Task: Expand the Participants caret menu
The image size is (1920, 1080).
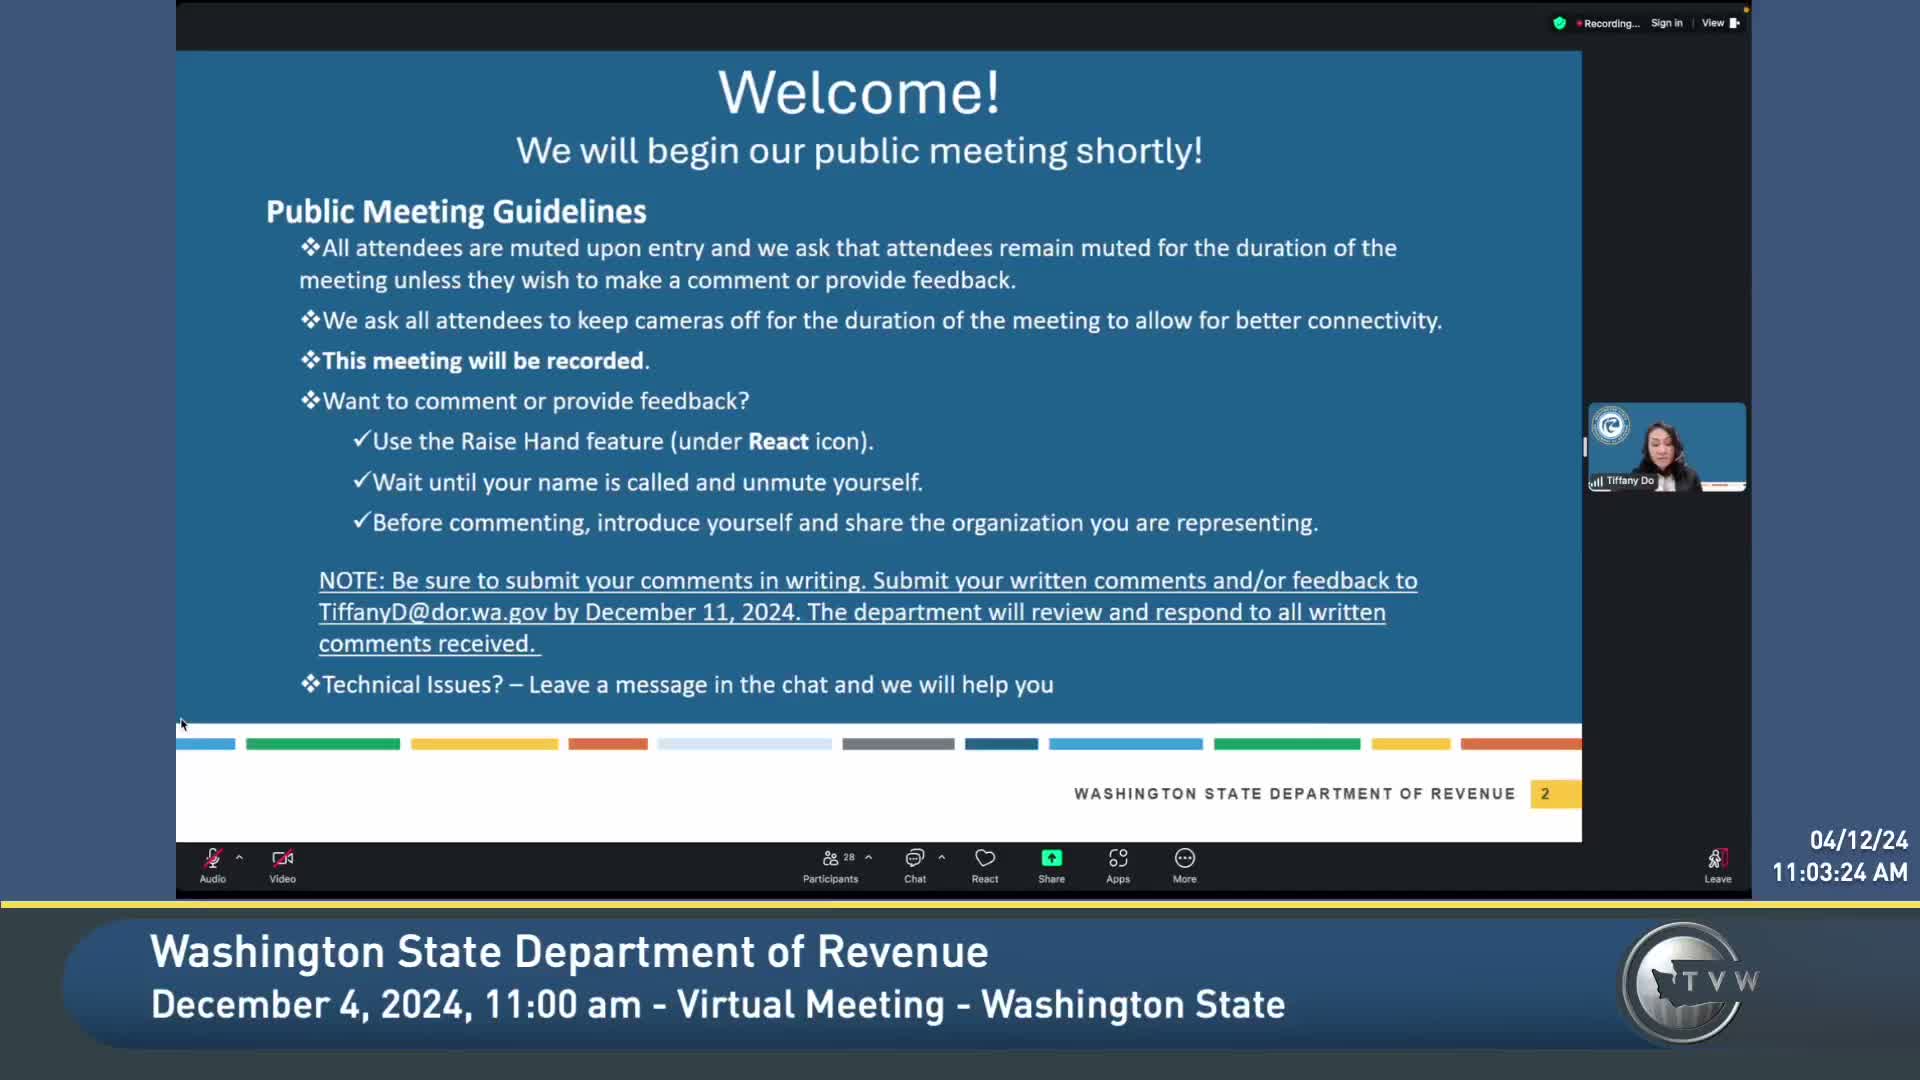Action: pos(868,858)
